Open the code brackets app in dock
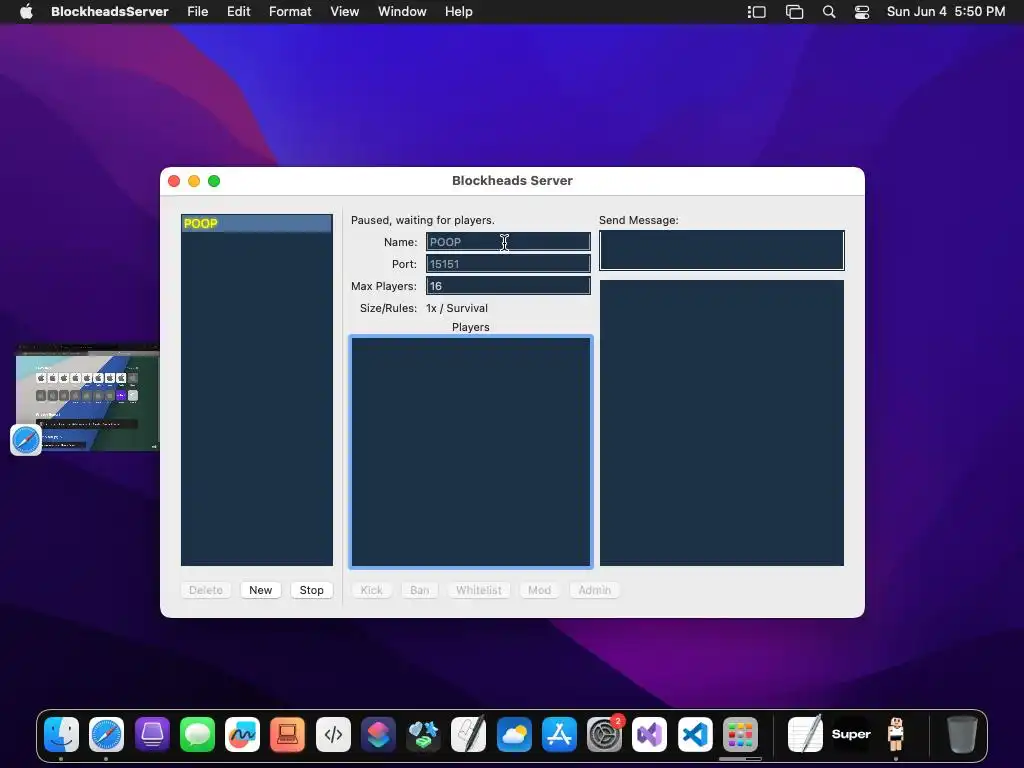 click(x=333, y=734)
